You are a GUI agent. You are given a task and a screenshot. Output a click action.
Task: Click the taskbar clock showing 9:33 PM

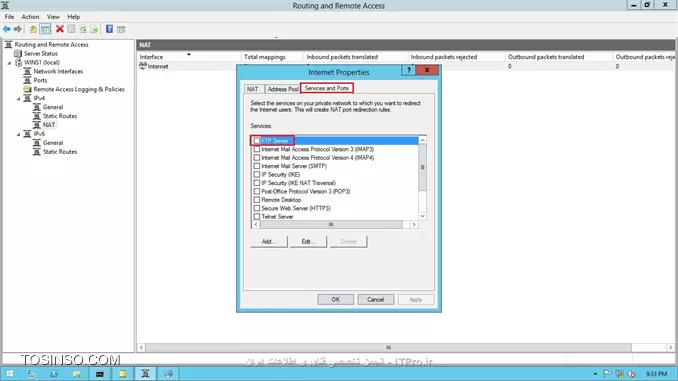(656, 374)
